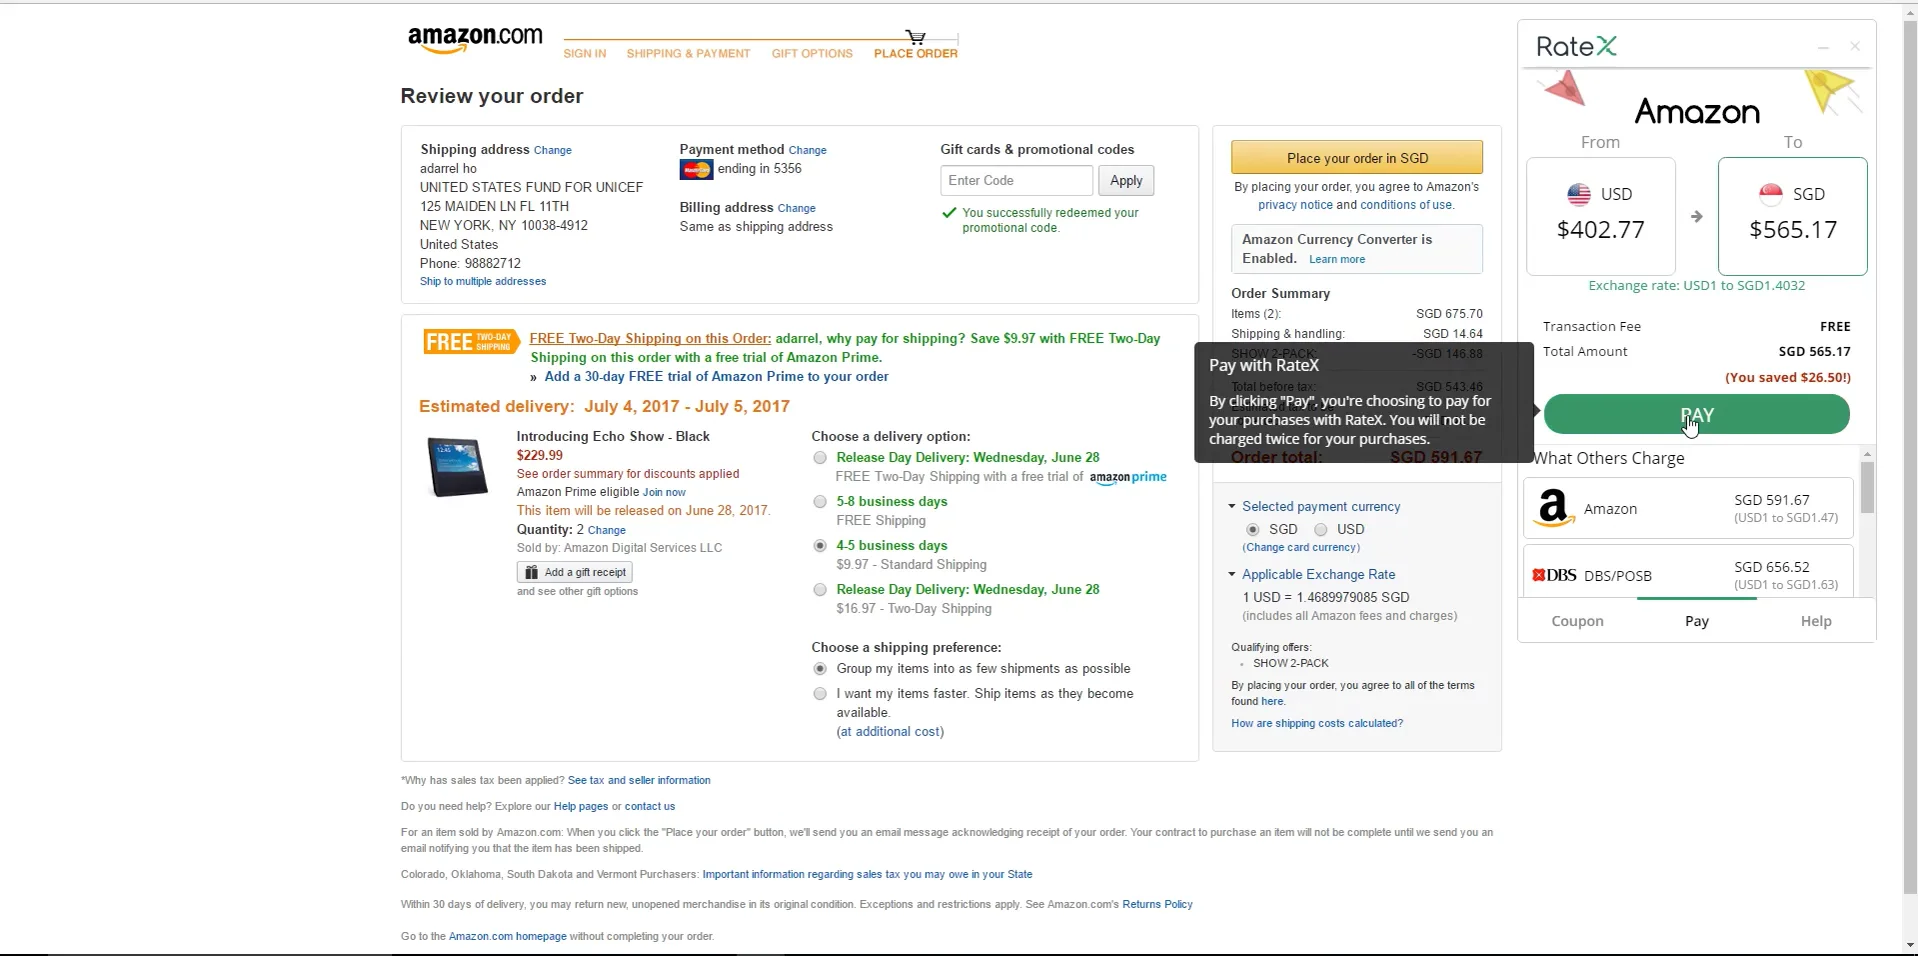Click the Echo Show product thumbnail
The image size is (1918, 956).
coord(458,467)
